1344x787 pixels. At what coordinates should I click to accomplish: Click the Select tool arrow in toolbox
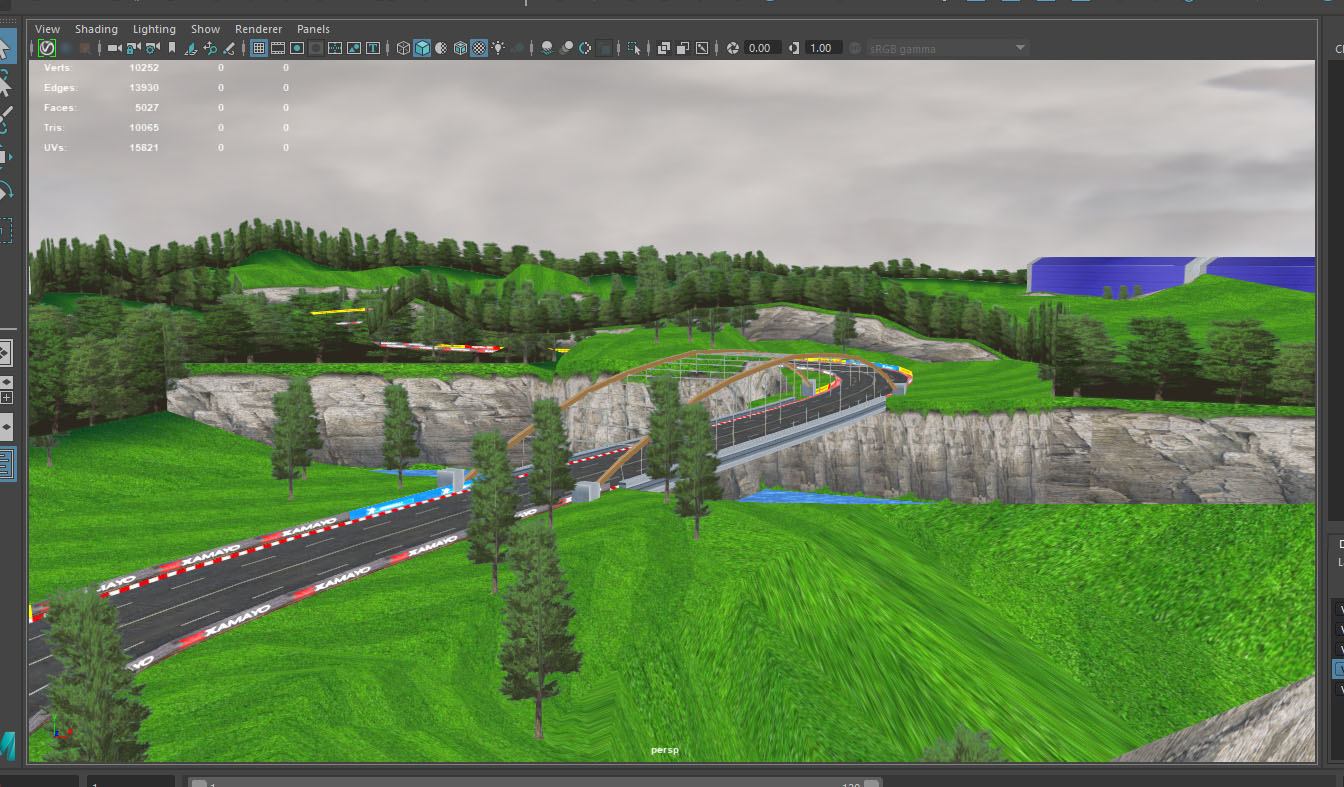6,48
